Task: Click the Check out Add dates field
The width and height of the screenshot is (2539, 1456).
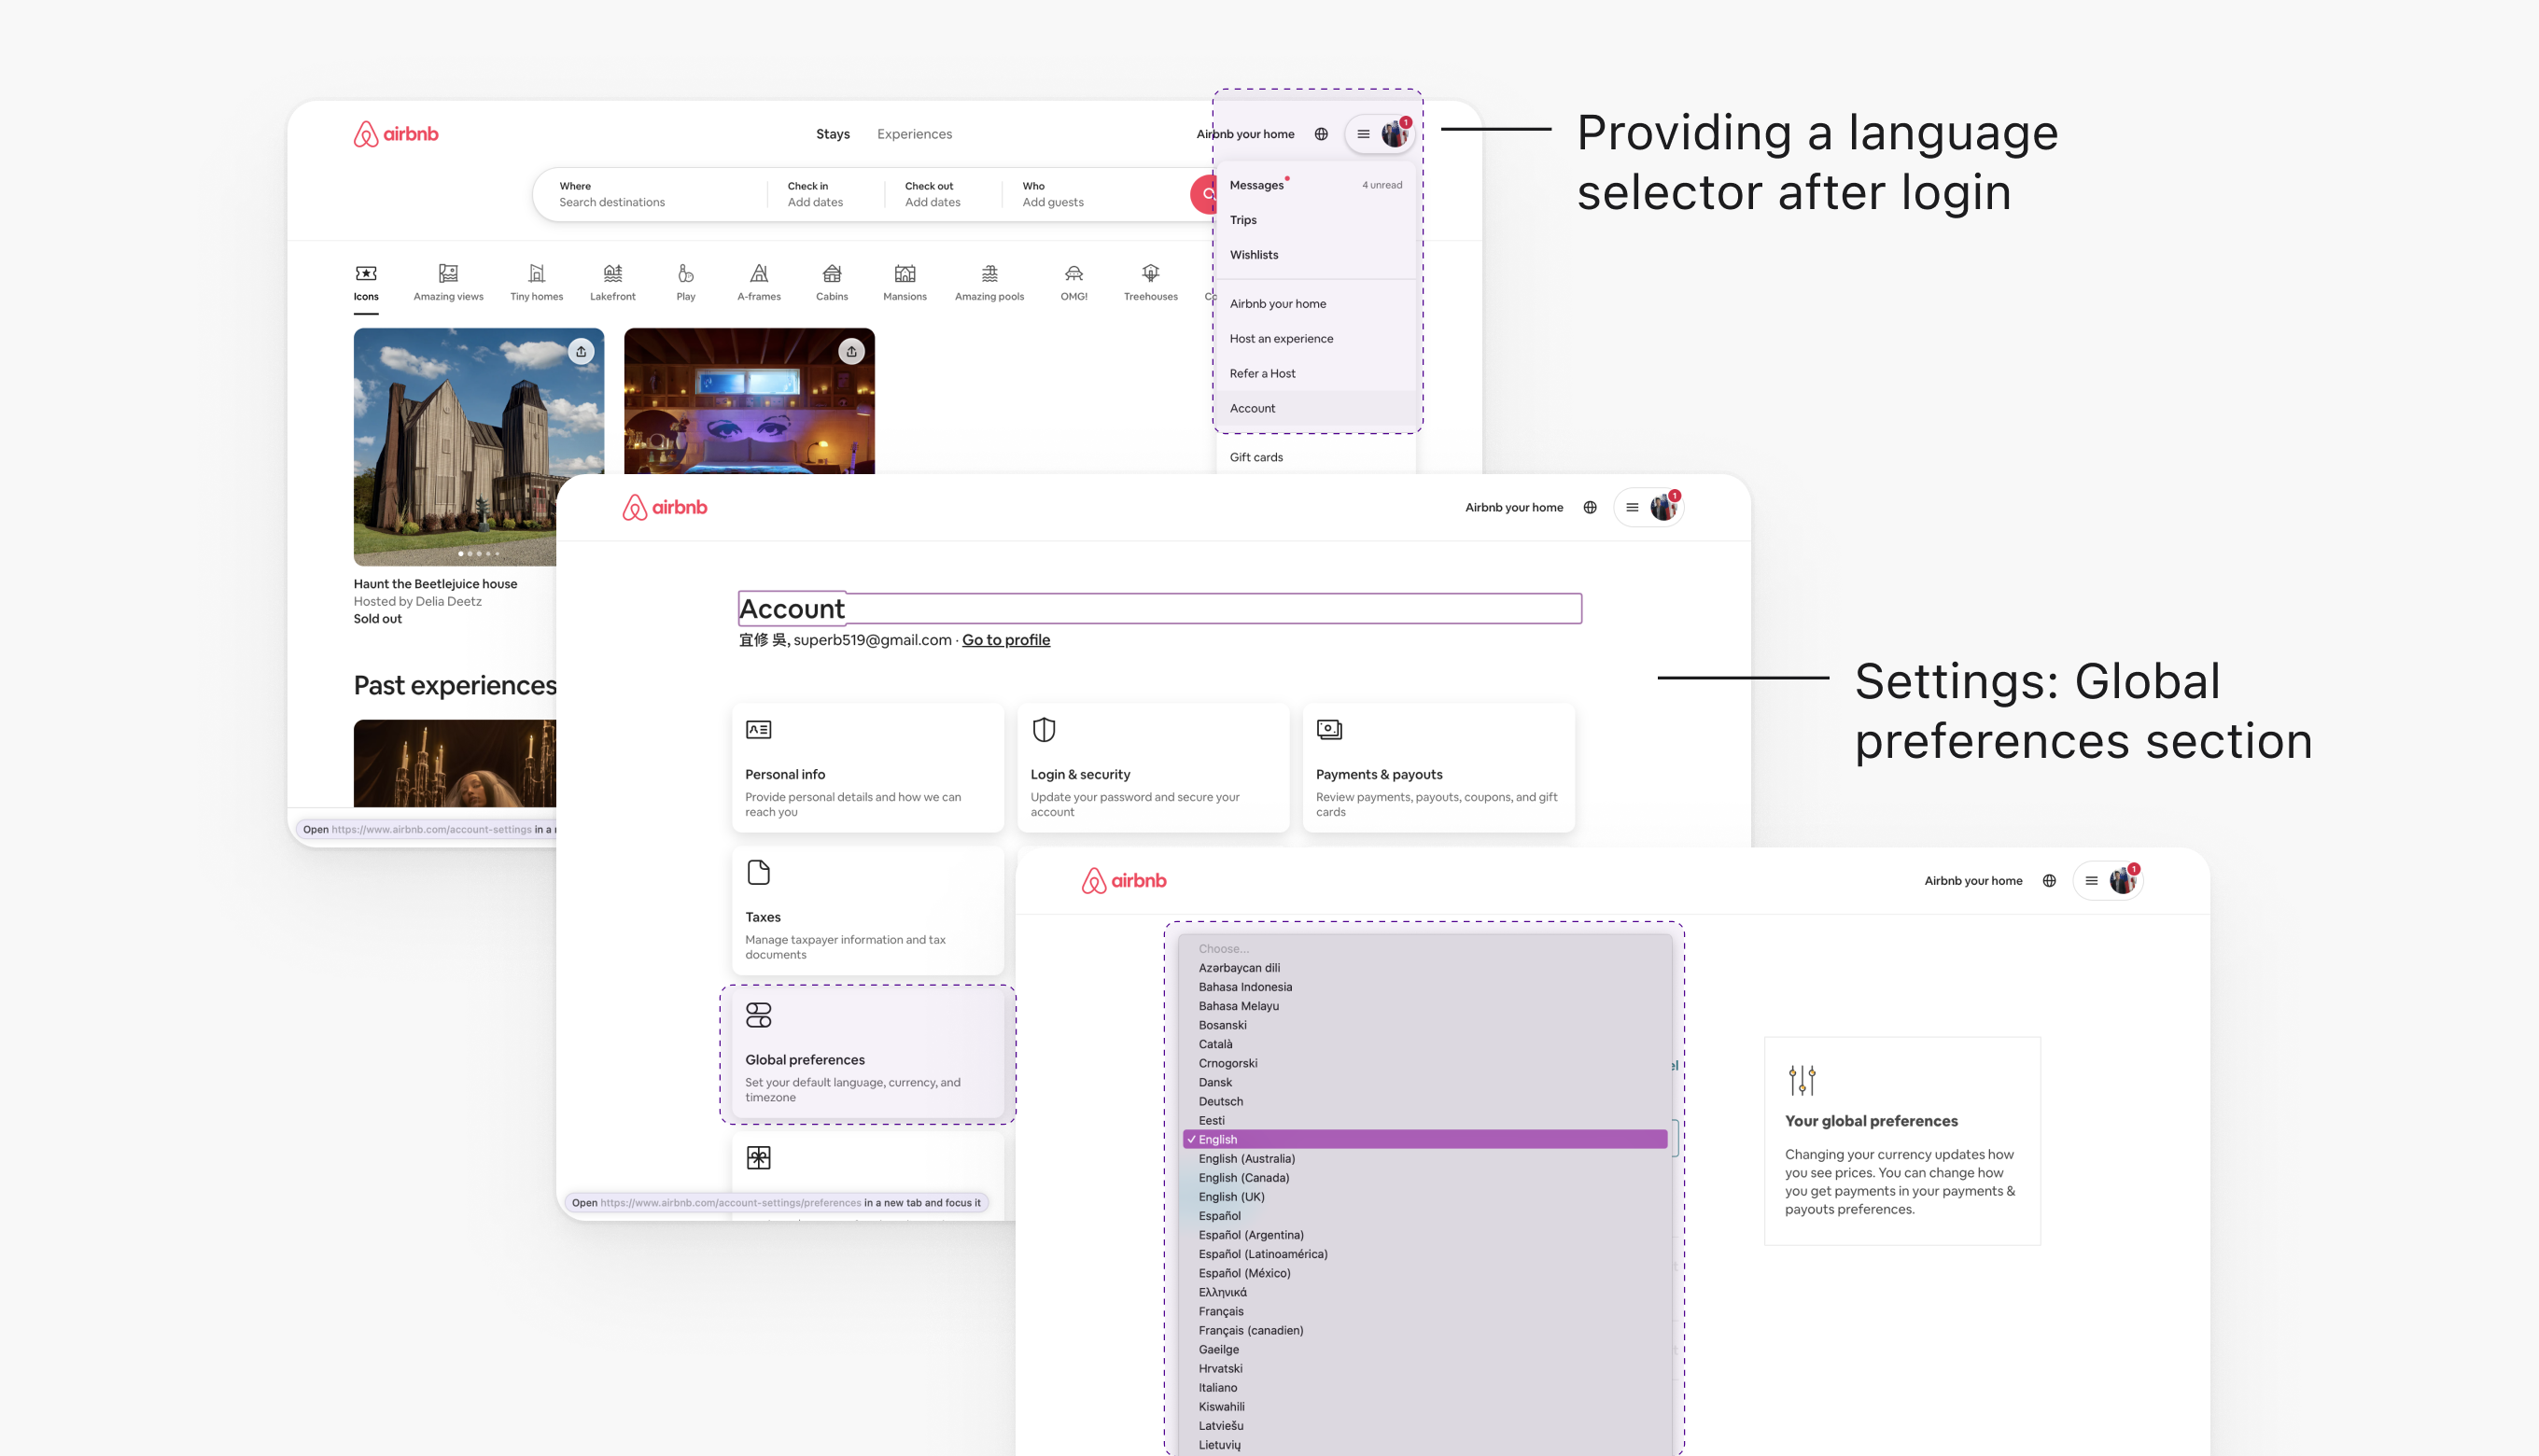Action: (943, 194)
